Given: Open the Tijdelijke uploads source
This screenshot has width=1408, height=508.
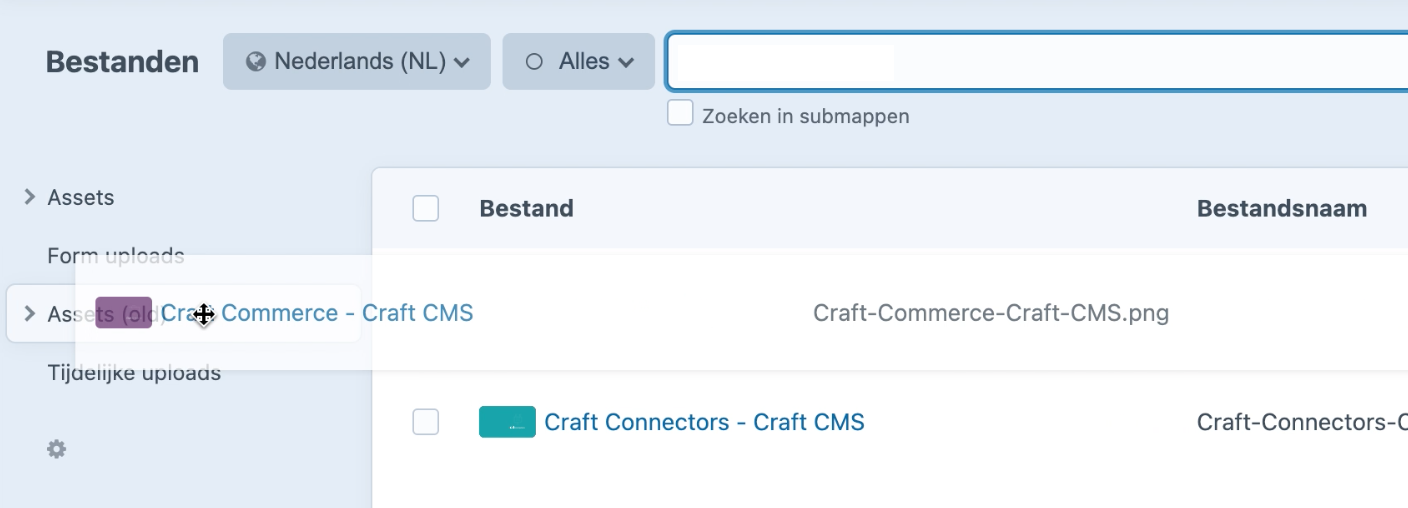Looking at the screenshot, I should click(134, 373).
